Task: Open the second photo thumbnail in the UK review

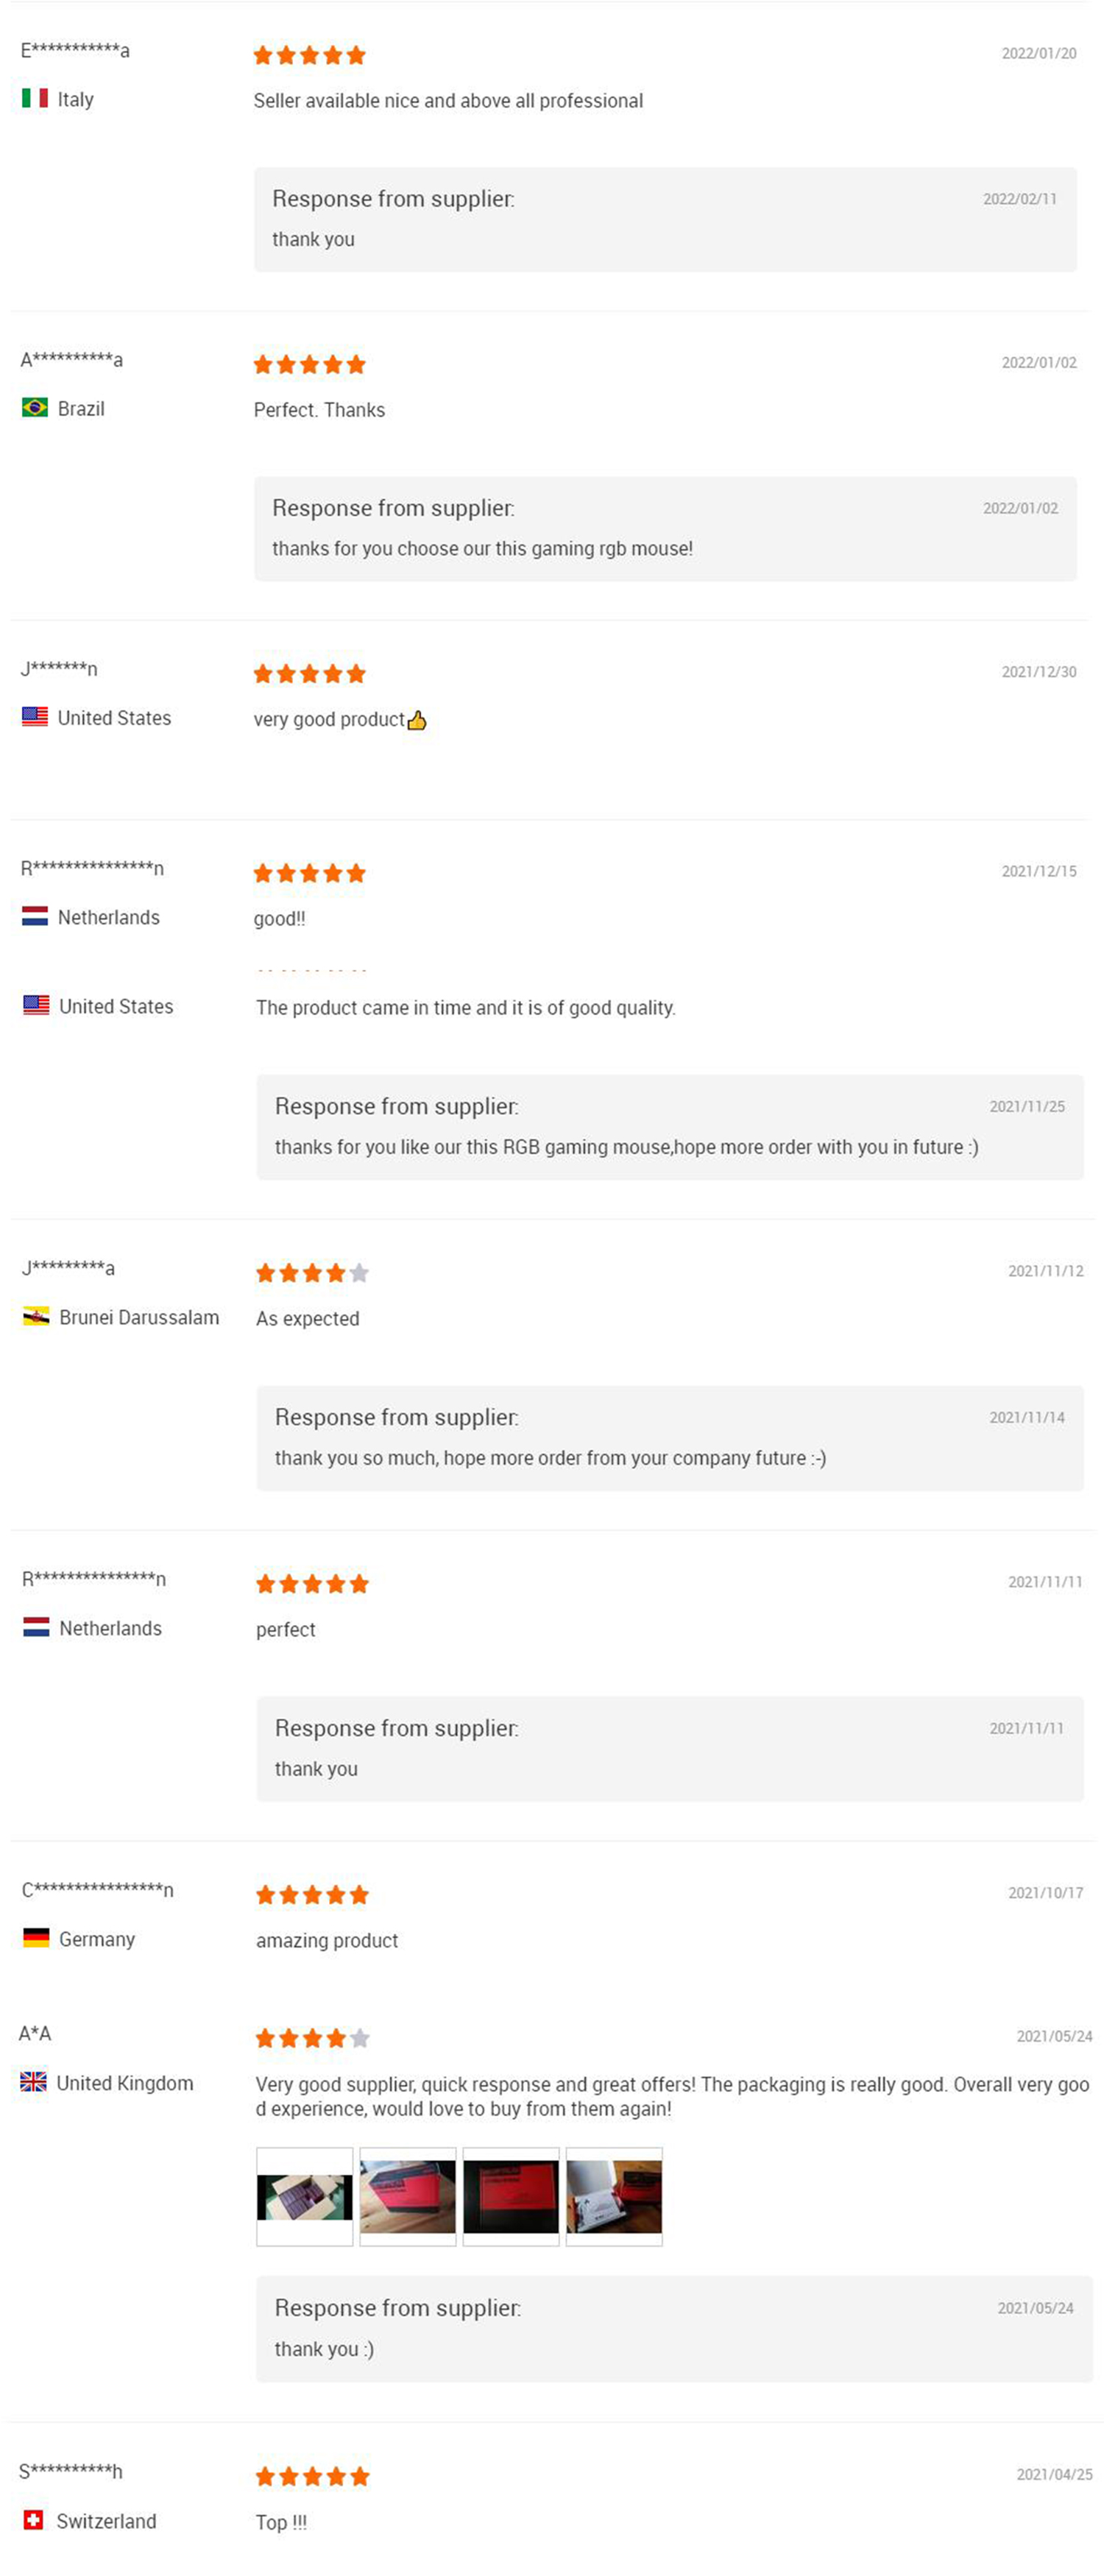Action: (x=407, y=2196)
